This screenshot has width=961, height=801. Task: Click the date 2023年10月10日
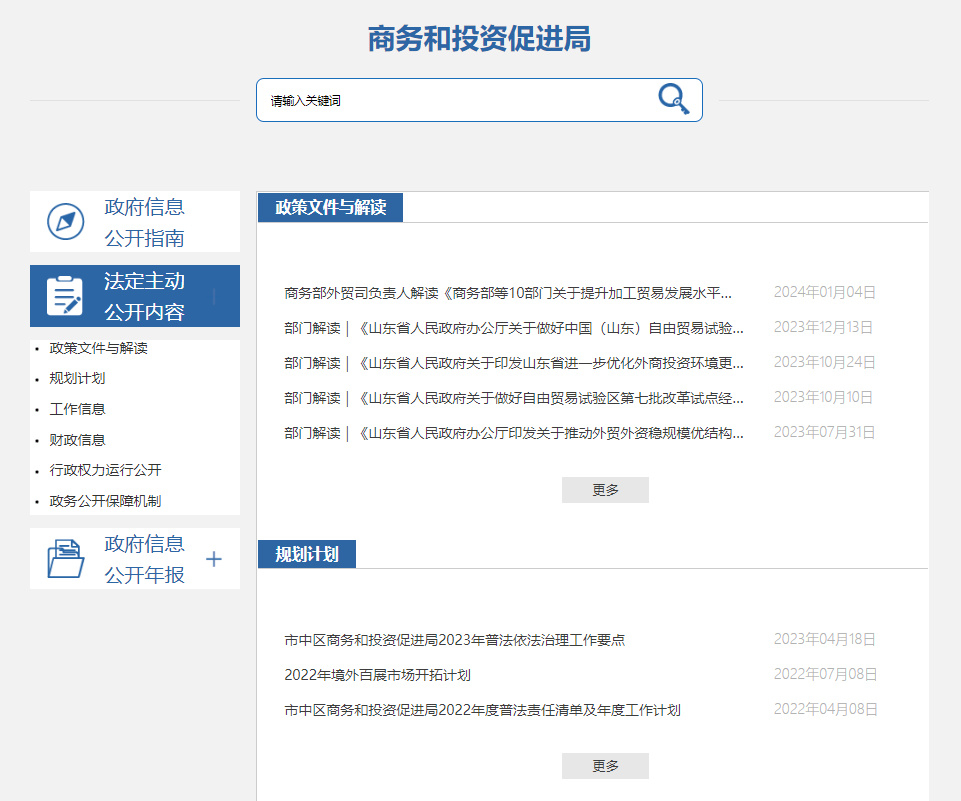tap(823, 397)
